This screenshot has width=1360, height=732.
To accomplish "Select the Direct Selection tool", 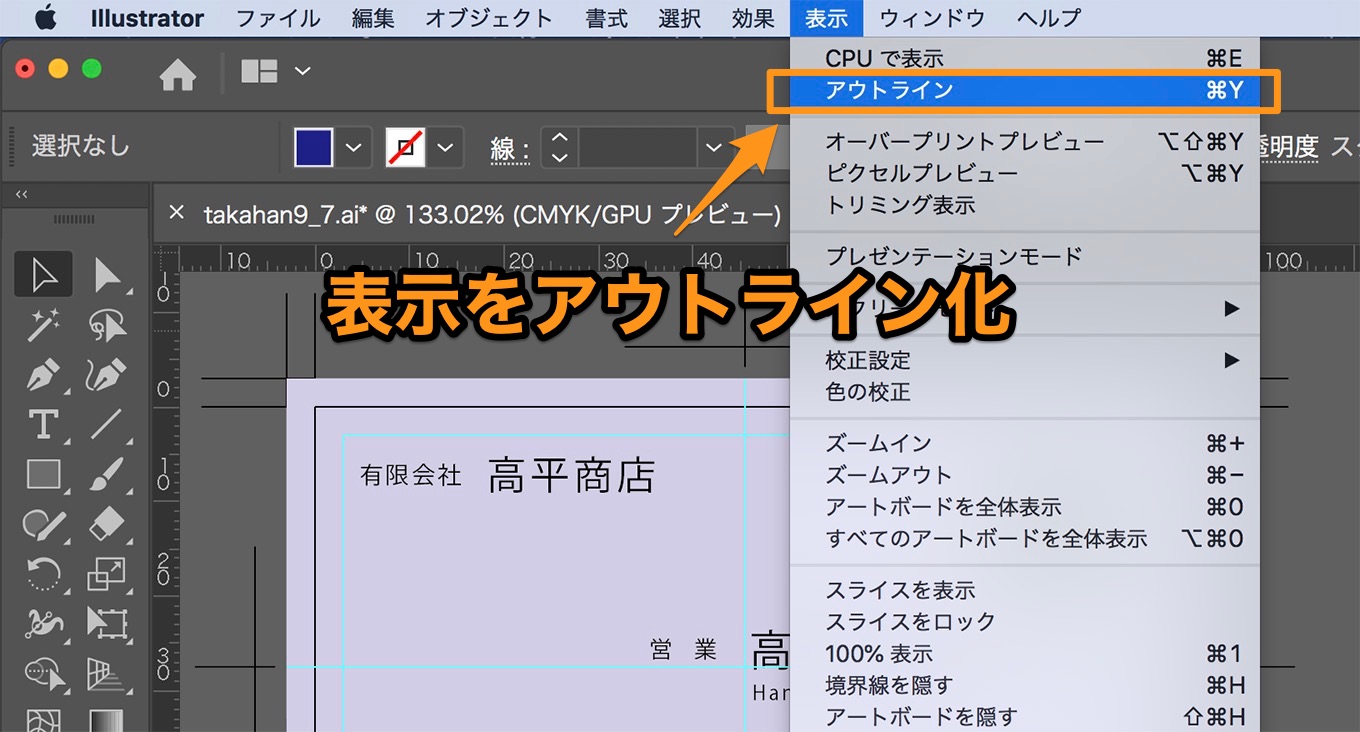I will [107, 274].
